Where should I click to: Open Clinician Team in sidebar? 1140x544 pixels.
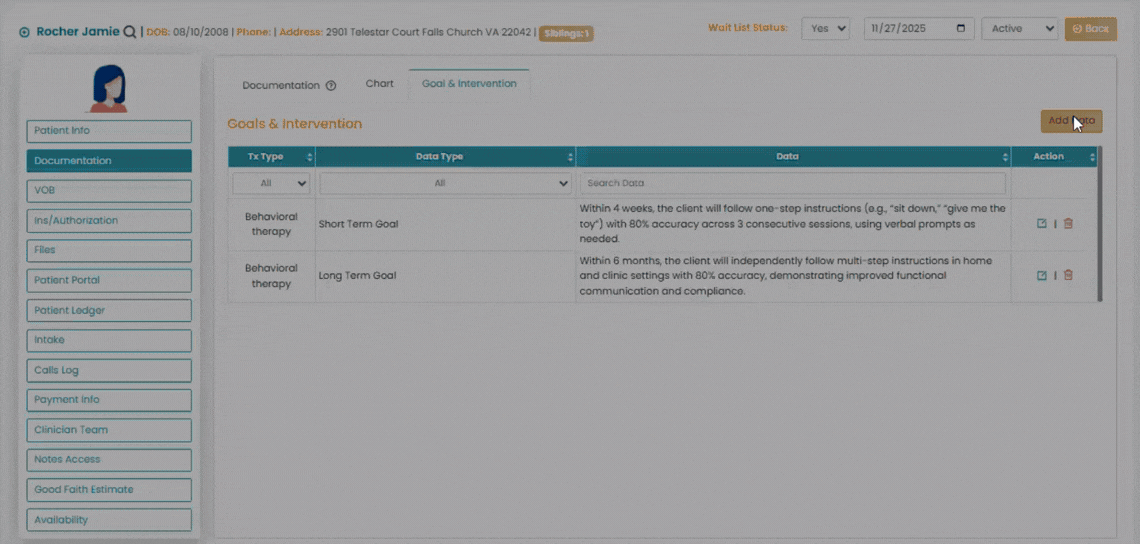[109, 430]
